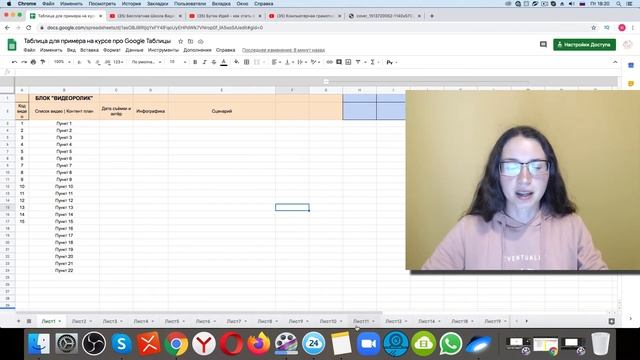
Task: Toggle italic formatting
Action: [204, 62]
